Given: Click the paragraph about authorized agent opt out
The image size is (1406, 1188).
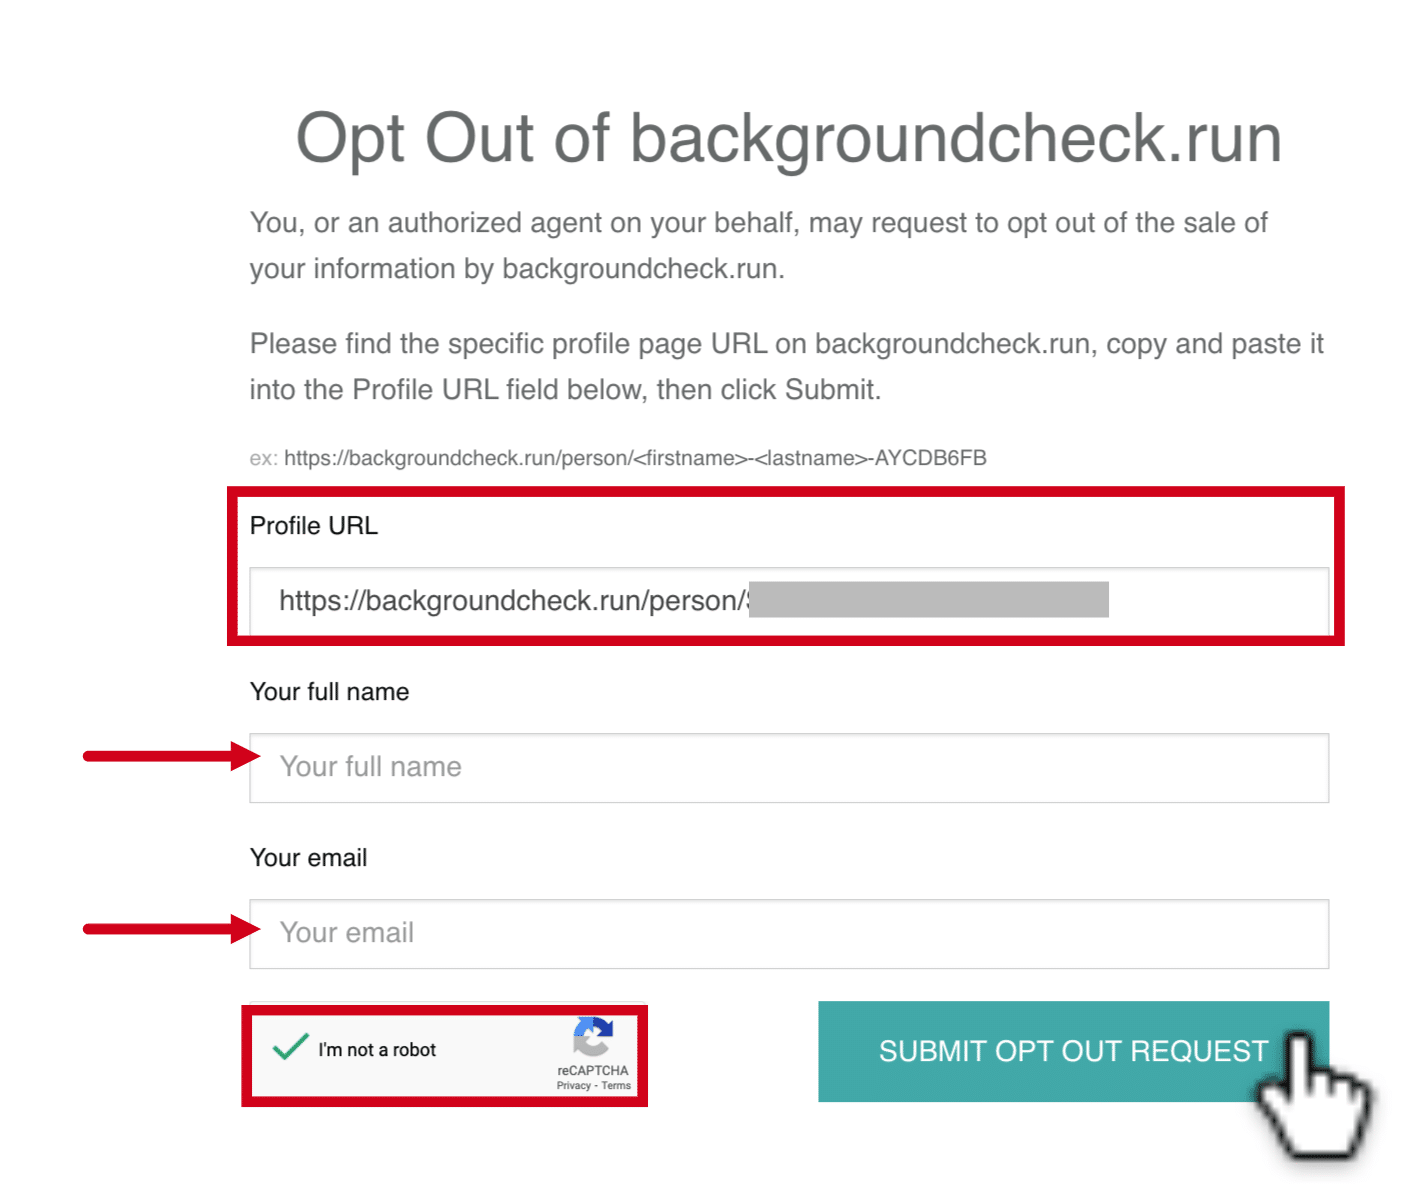Looking at the screenshot, I should (758, 245).
